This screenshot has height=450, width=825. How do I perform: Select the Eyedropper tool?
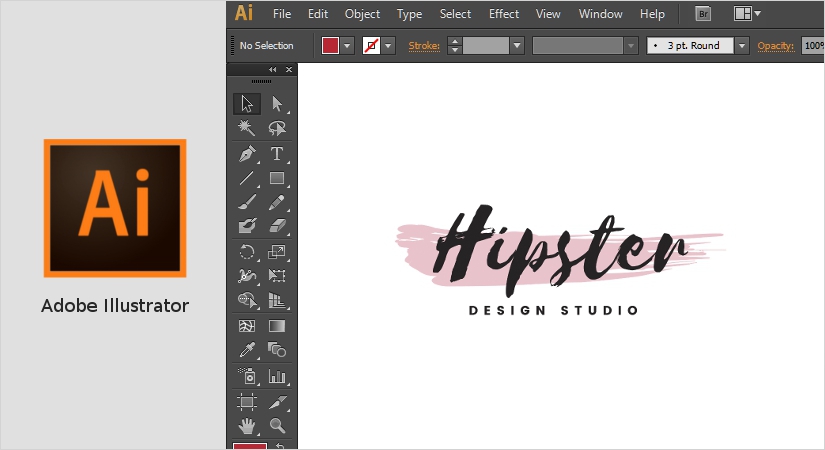click(x=247, y=351)
